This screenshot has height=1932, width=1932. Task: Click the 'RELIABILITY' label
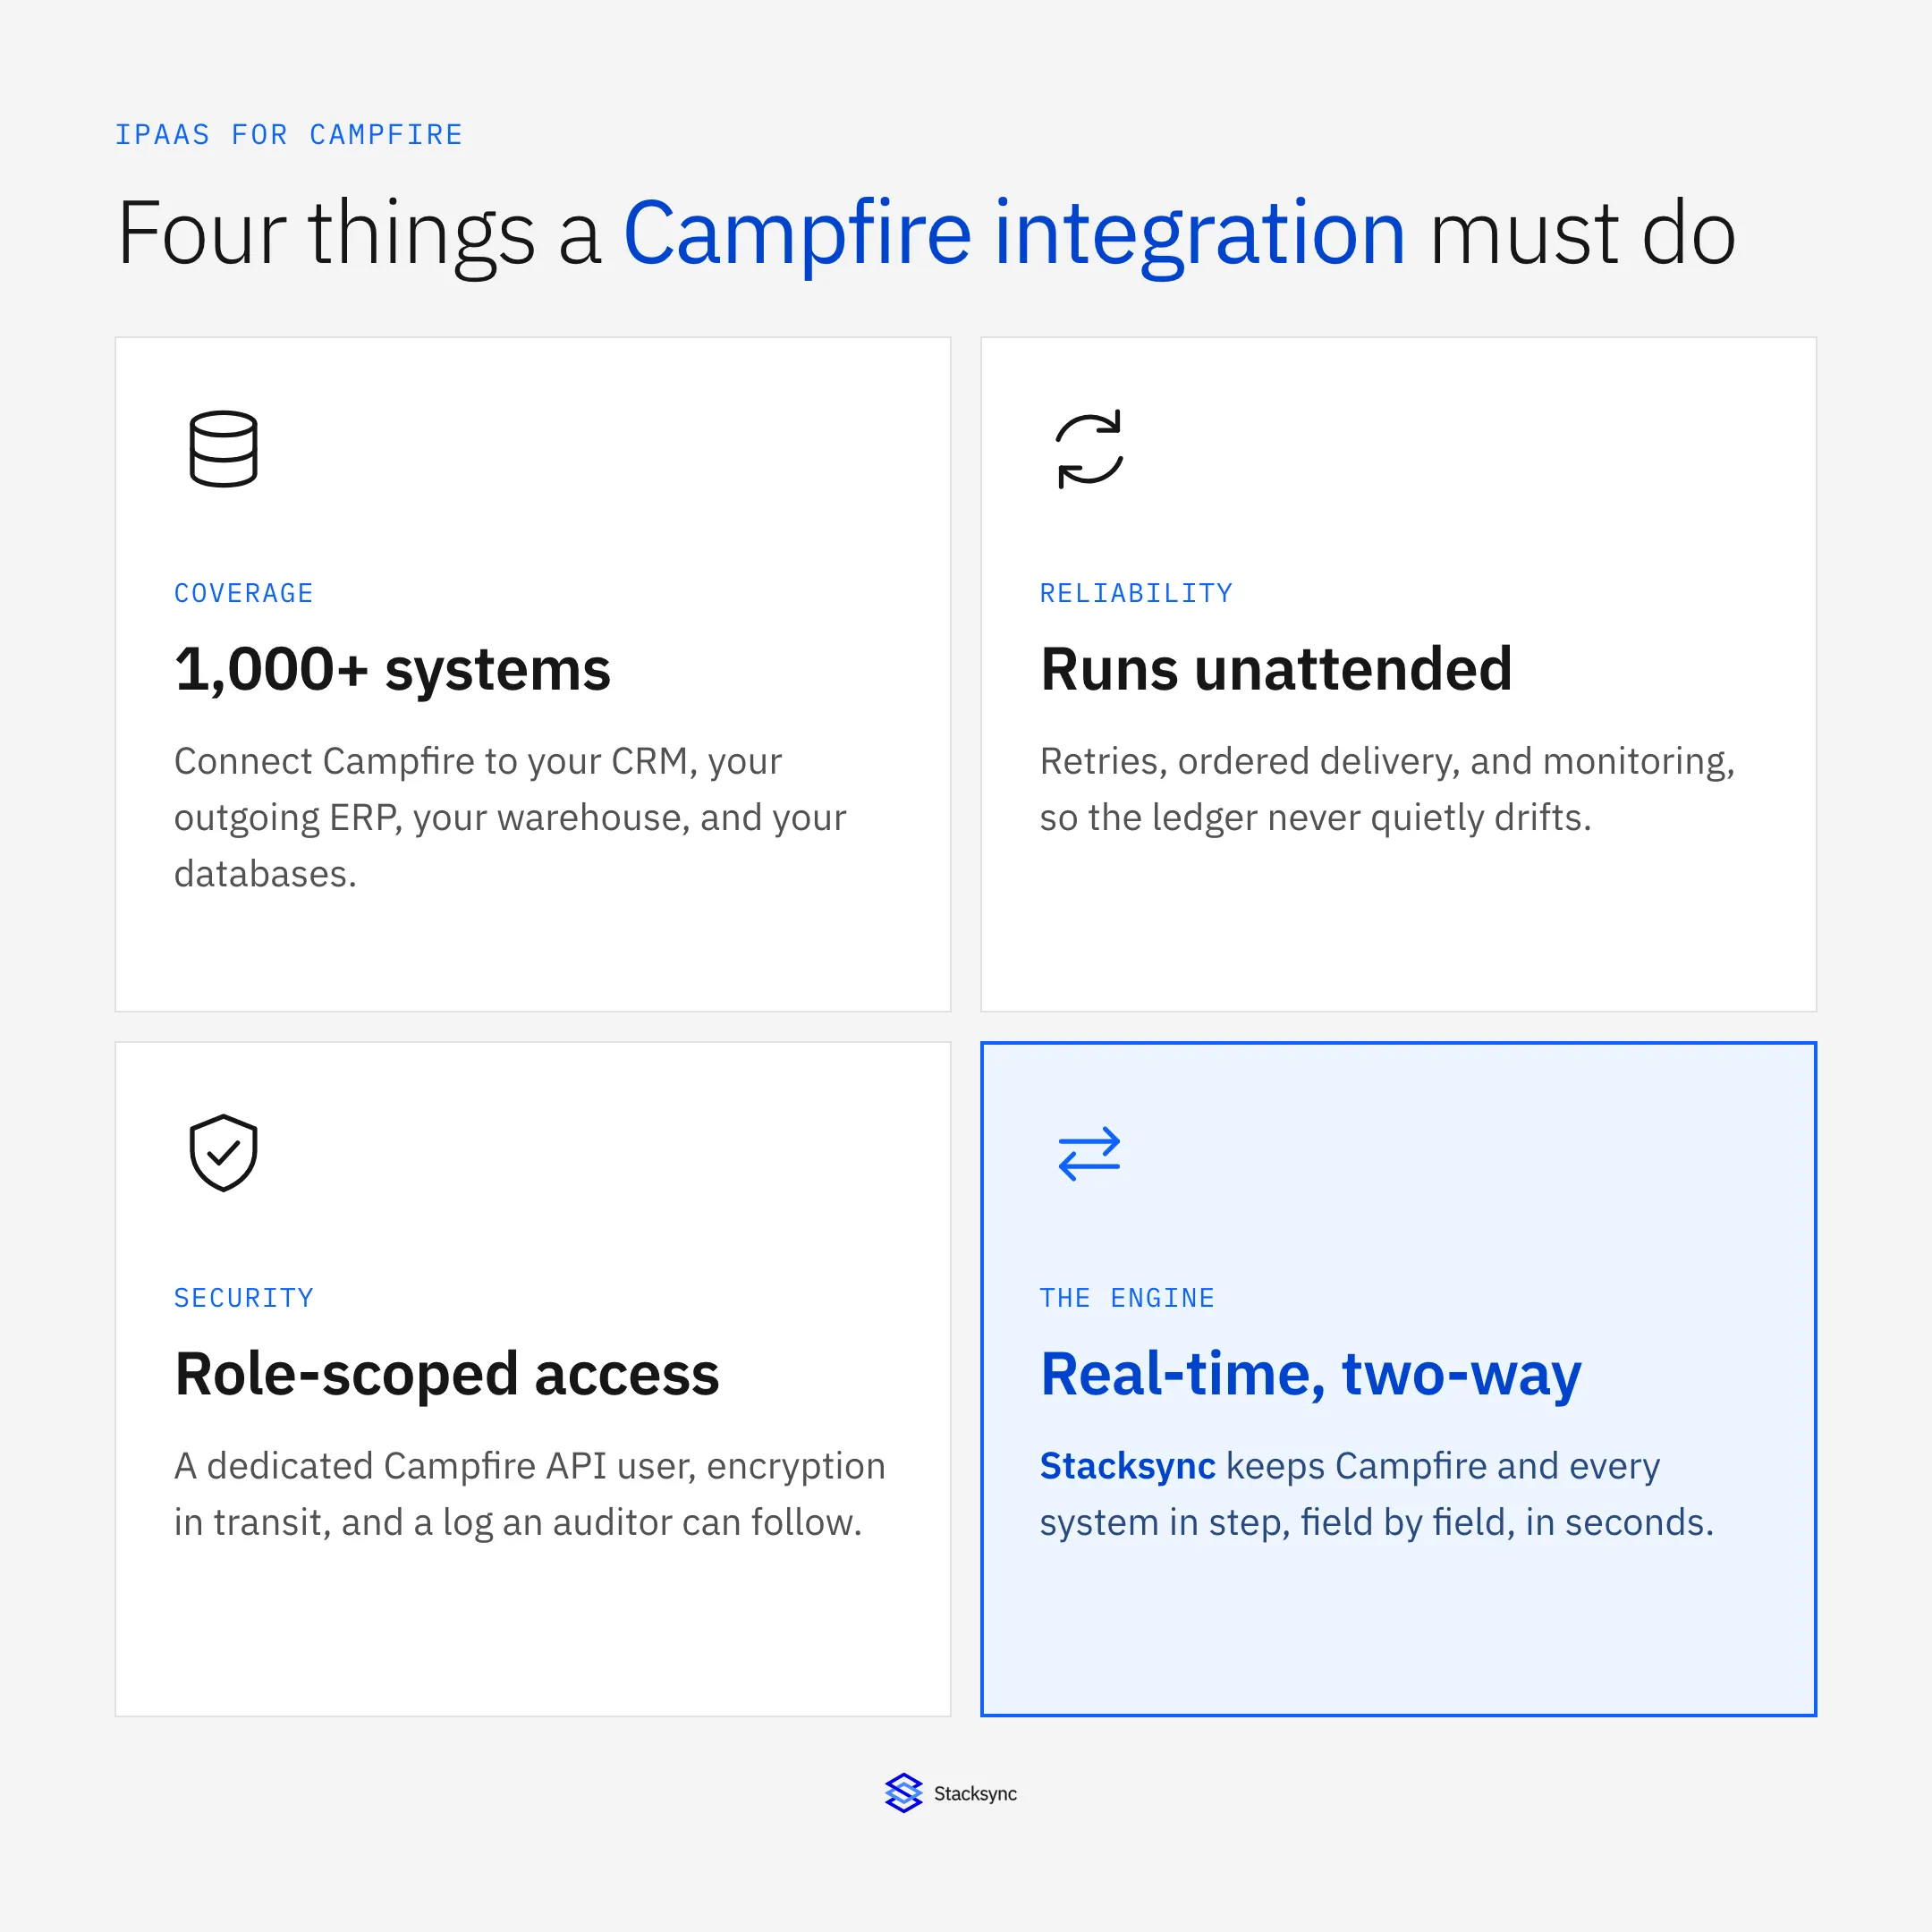tap(1136, 593)
